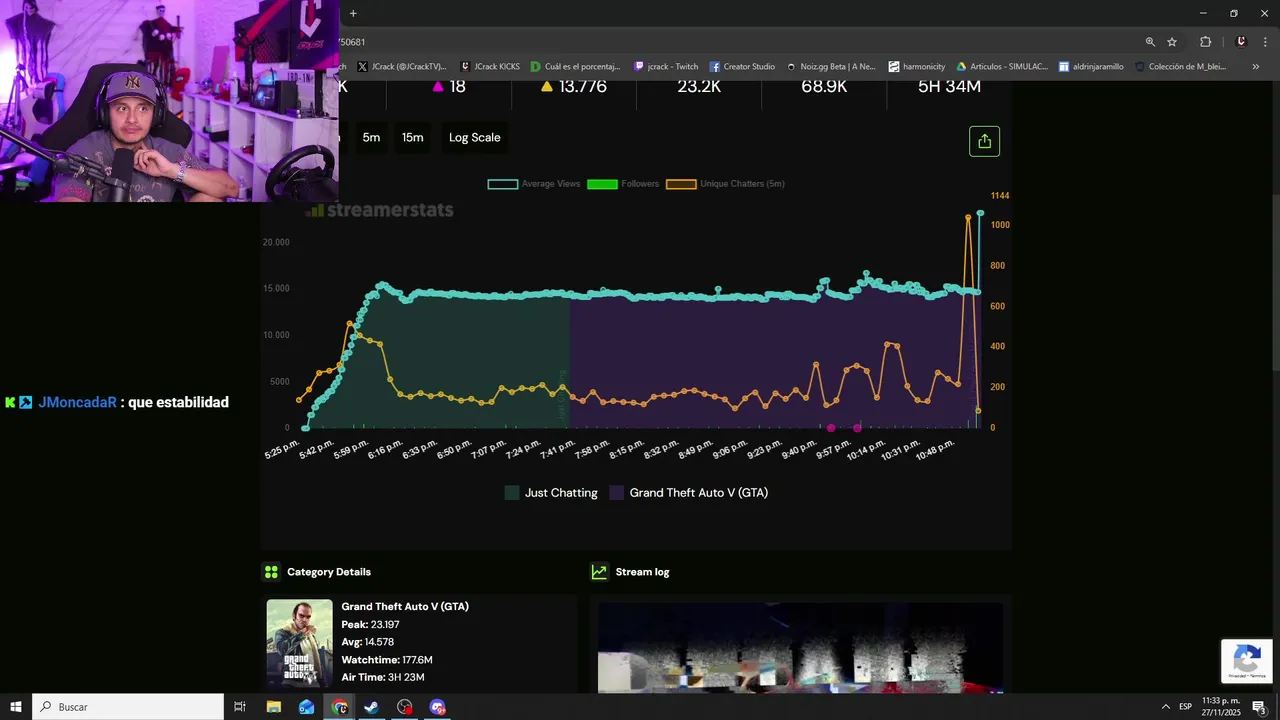
Task: Click the ESP language indicator
Action: [x=1185, y=707]
